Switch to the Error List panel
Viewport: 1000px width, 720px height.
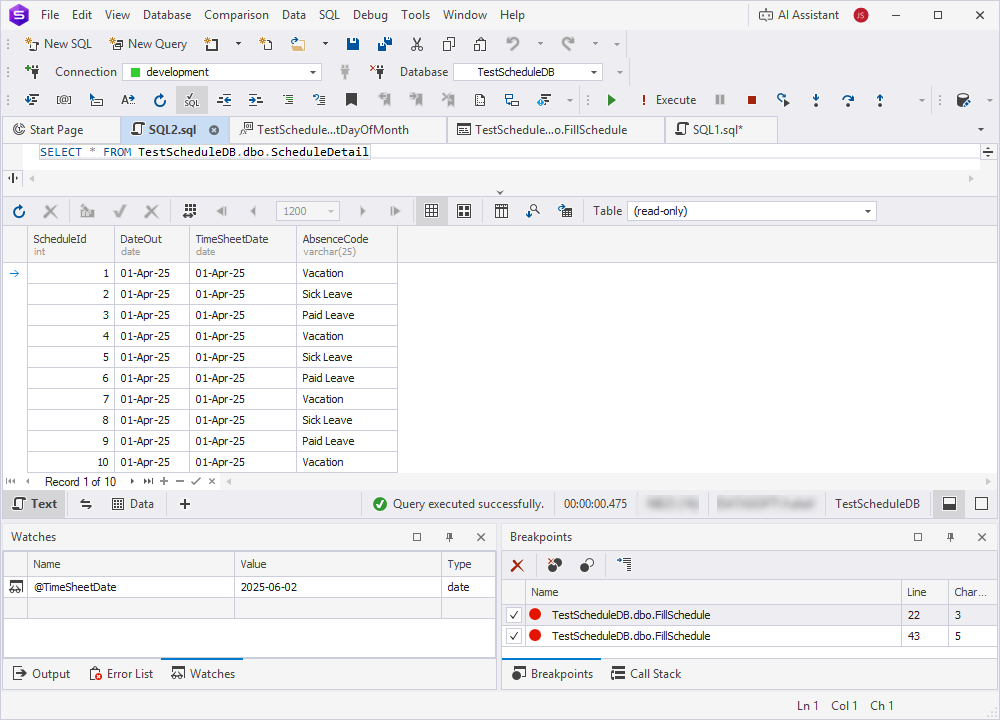click(121, 673)
